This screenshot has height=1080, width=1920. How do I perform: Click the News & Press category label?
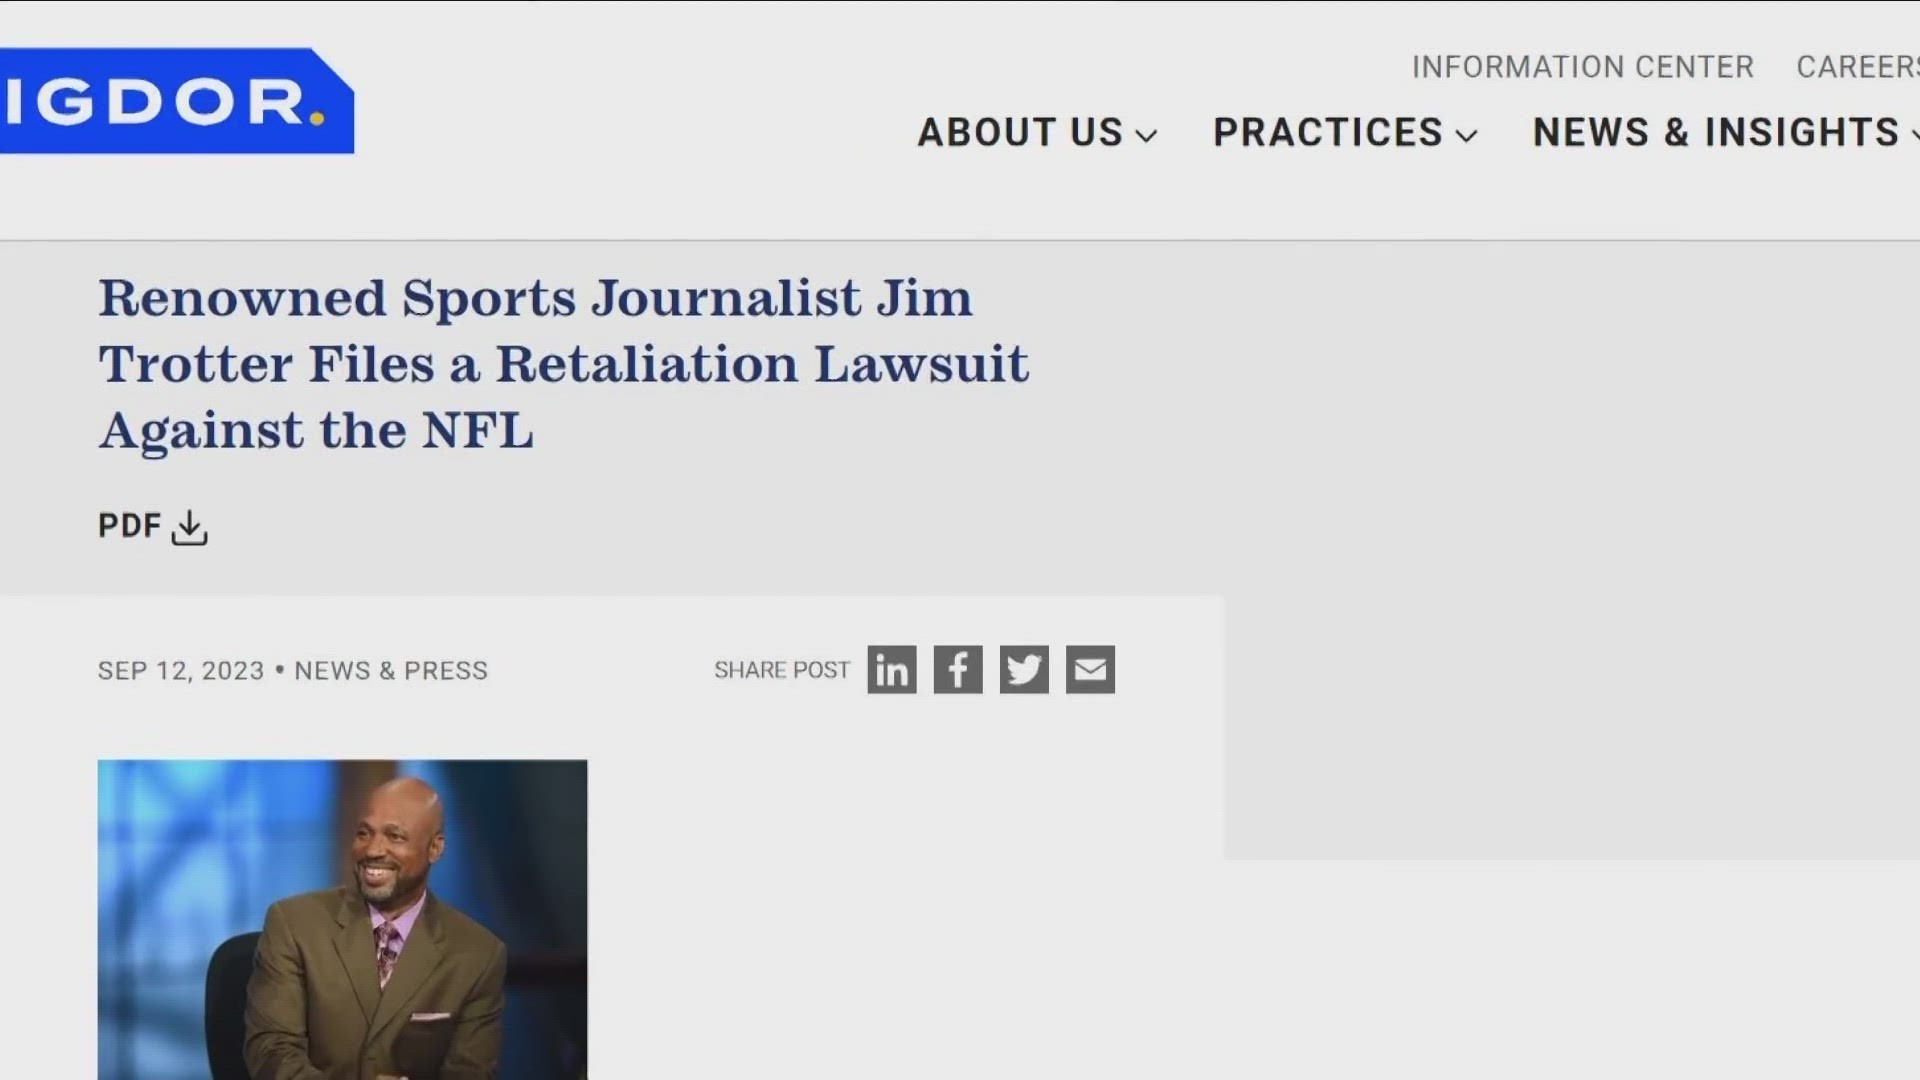tap(391, 671)
